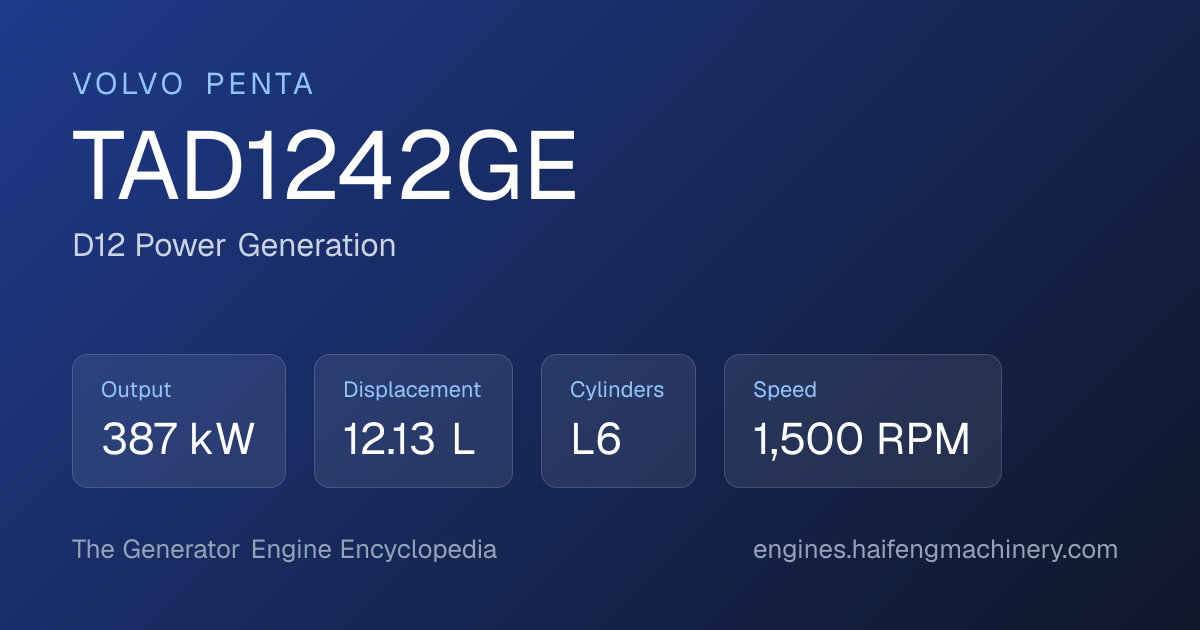This screenshot has width=1200, height=630.
Task: Select the Cylinders L6 card
Action: click(618, 421)
